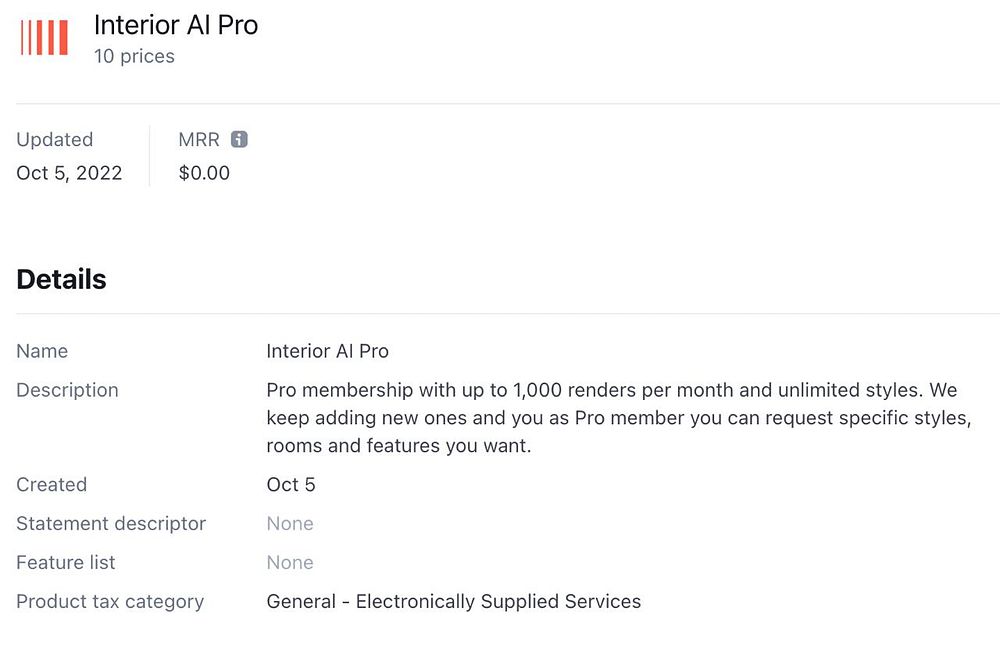Viewport: 1000px width, 654px height.
Task: Select the Name value Interior AI Pro
Action: tap(327, 351)
